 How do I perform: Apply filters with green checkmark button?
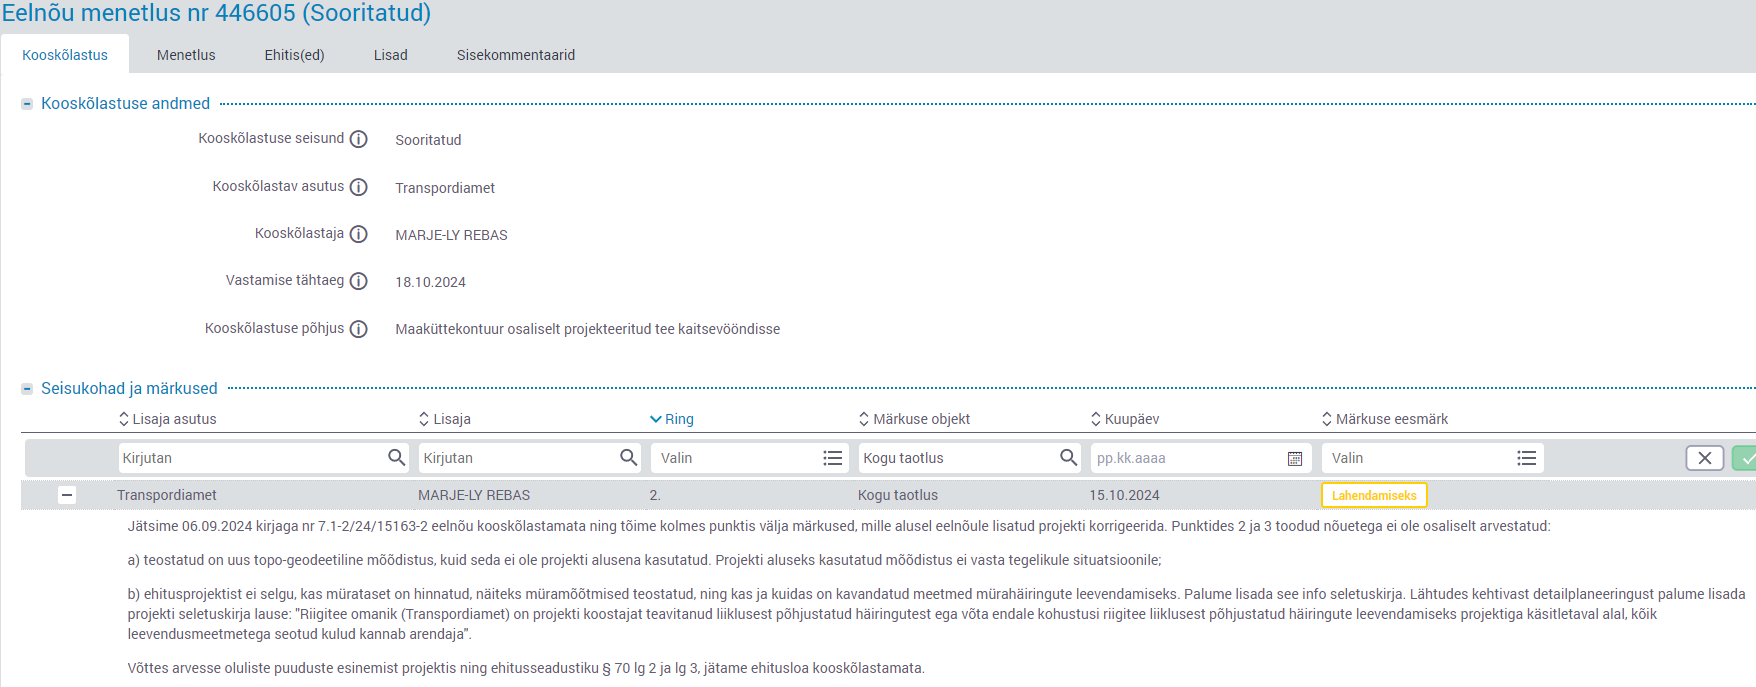1745,458
